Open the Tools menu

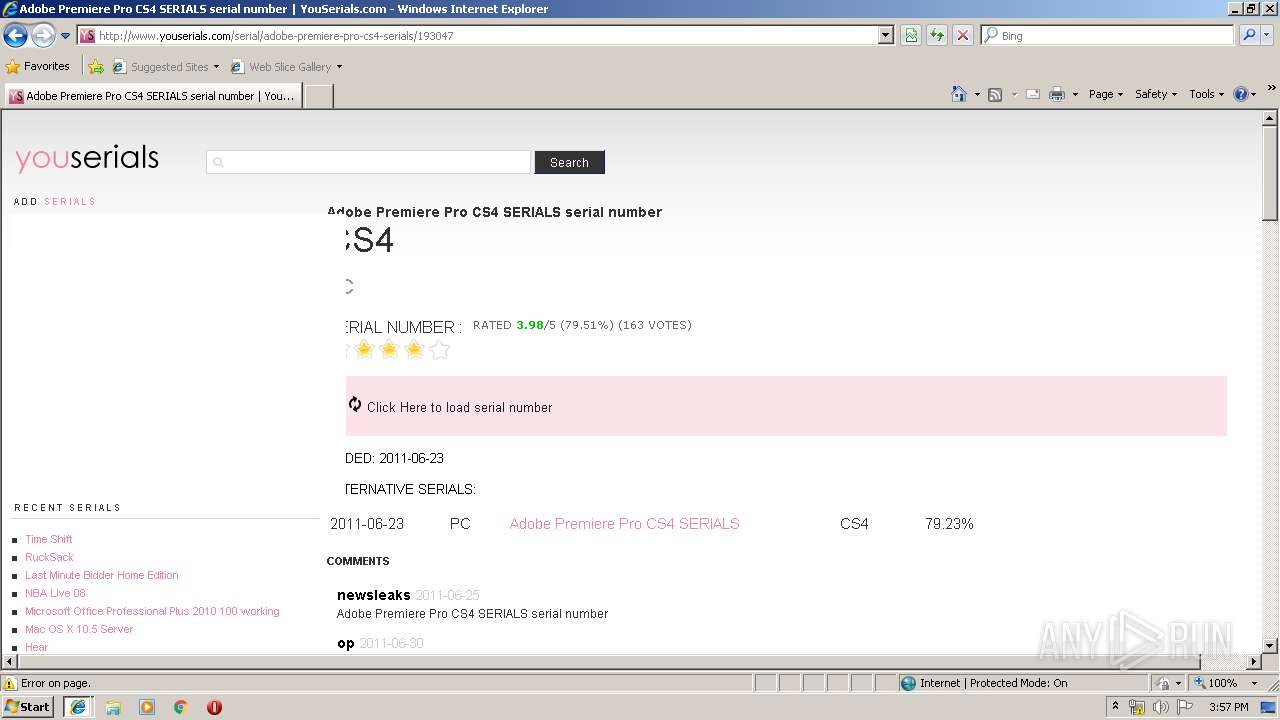(x=1206, y=94)
